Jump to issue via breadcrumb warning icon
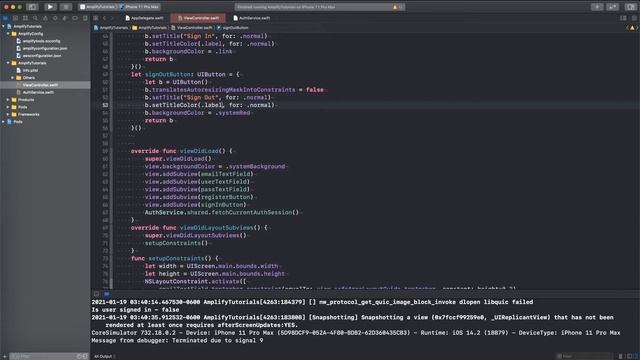The width and height of the screenshot is (640, 360). point(632,28)
